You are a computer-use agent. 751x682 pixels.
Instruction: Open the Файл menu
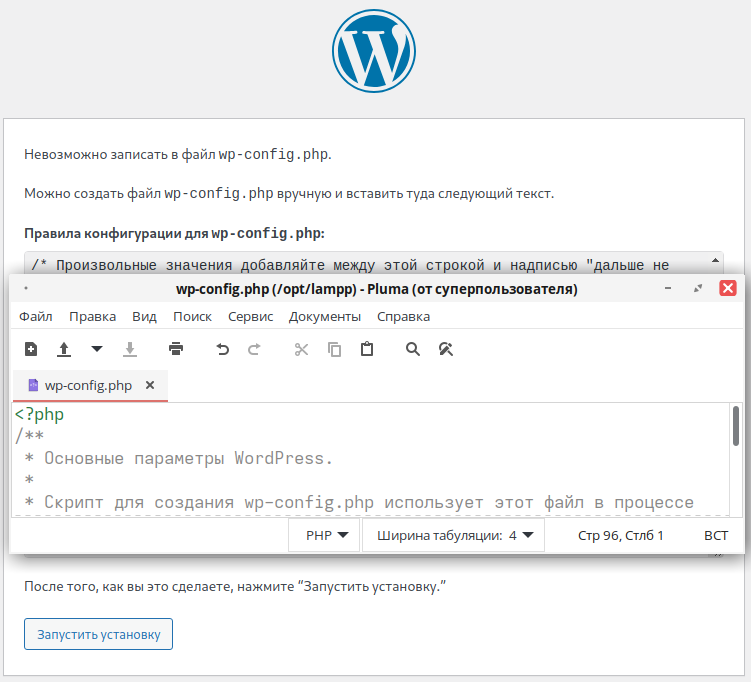coord(36,317)
